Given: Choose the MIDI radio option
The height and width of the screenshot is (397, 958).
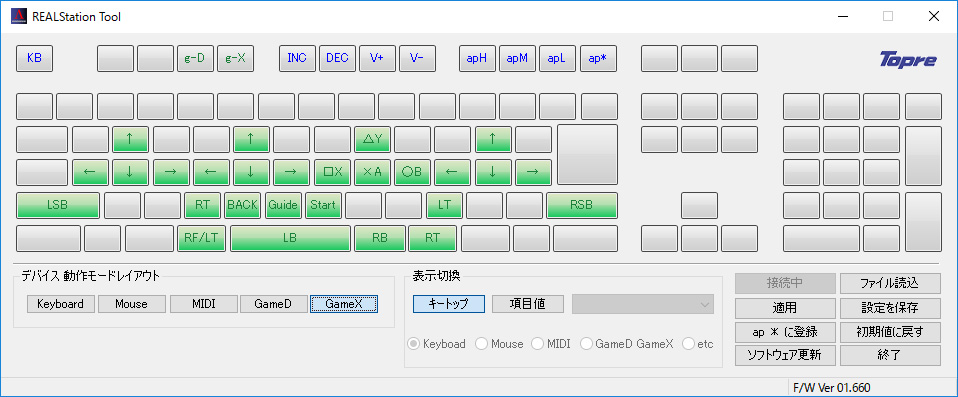Looking at the screenshot, I should click(551, 344).
